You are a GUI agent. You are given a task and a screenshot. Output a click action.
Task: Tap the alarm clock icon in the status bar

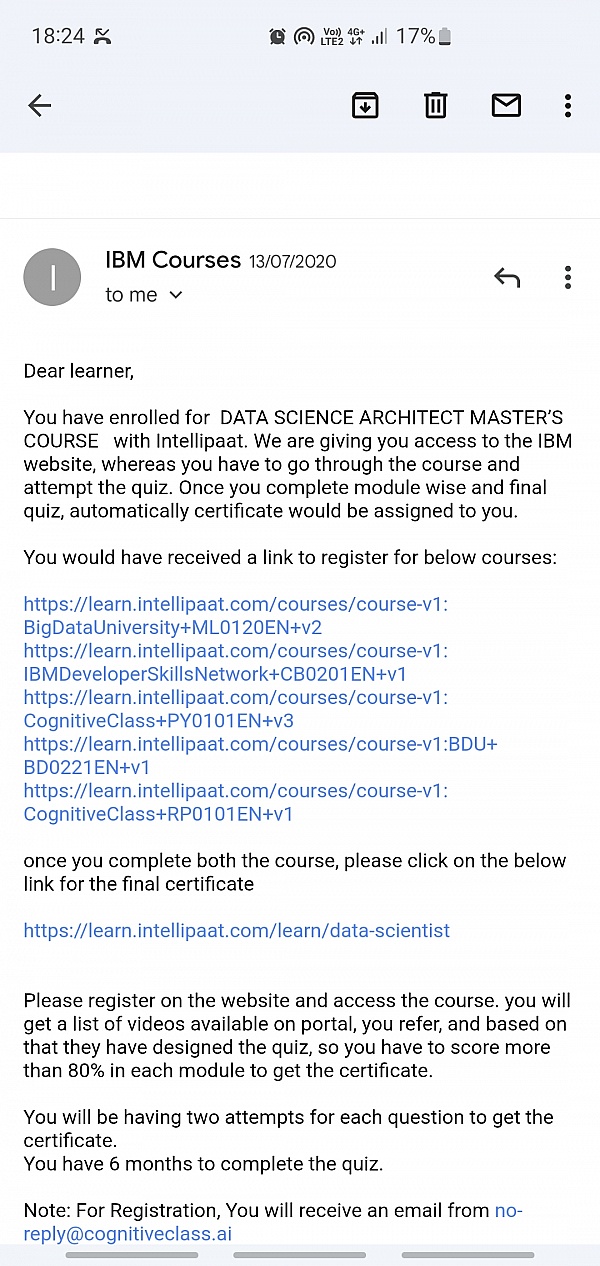278,35
